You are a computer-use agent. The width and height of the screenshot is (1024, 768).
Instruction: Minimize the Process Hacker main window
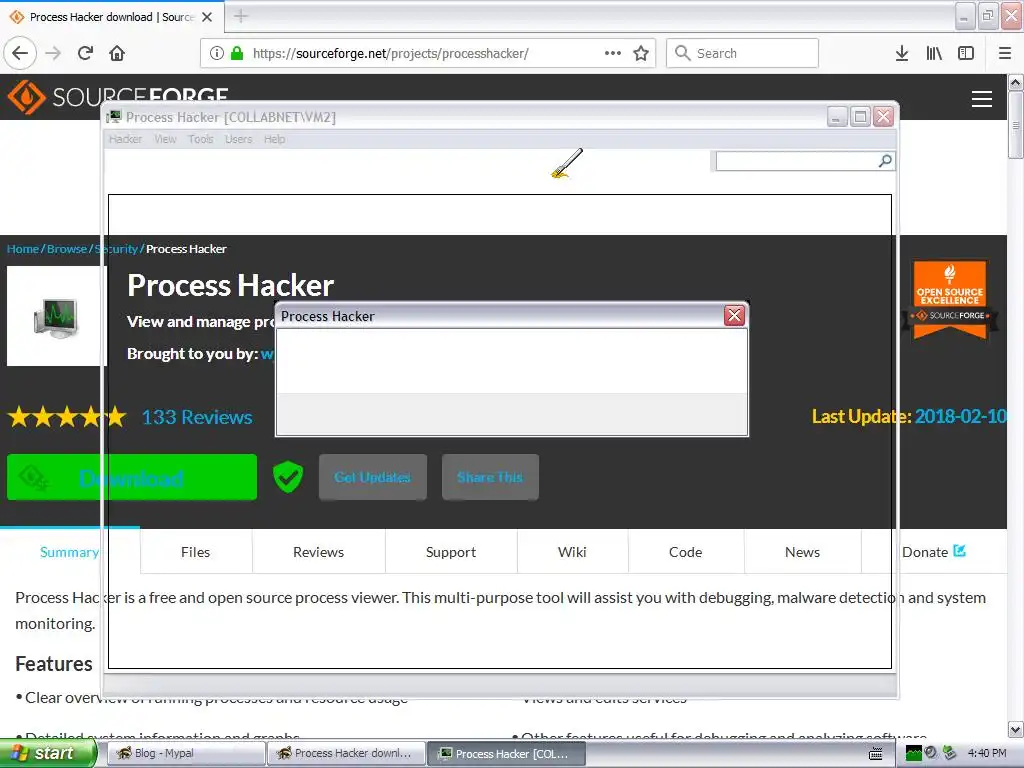(837, 117)
